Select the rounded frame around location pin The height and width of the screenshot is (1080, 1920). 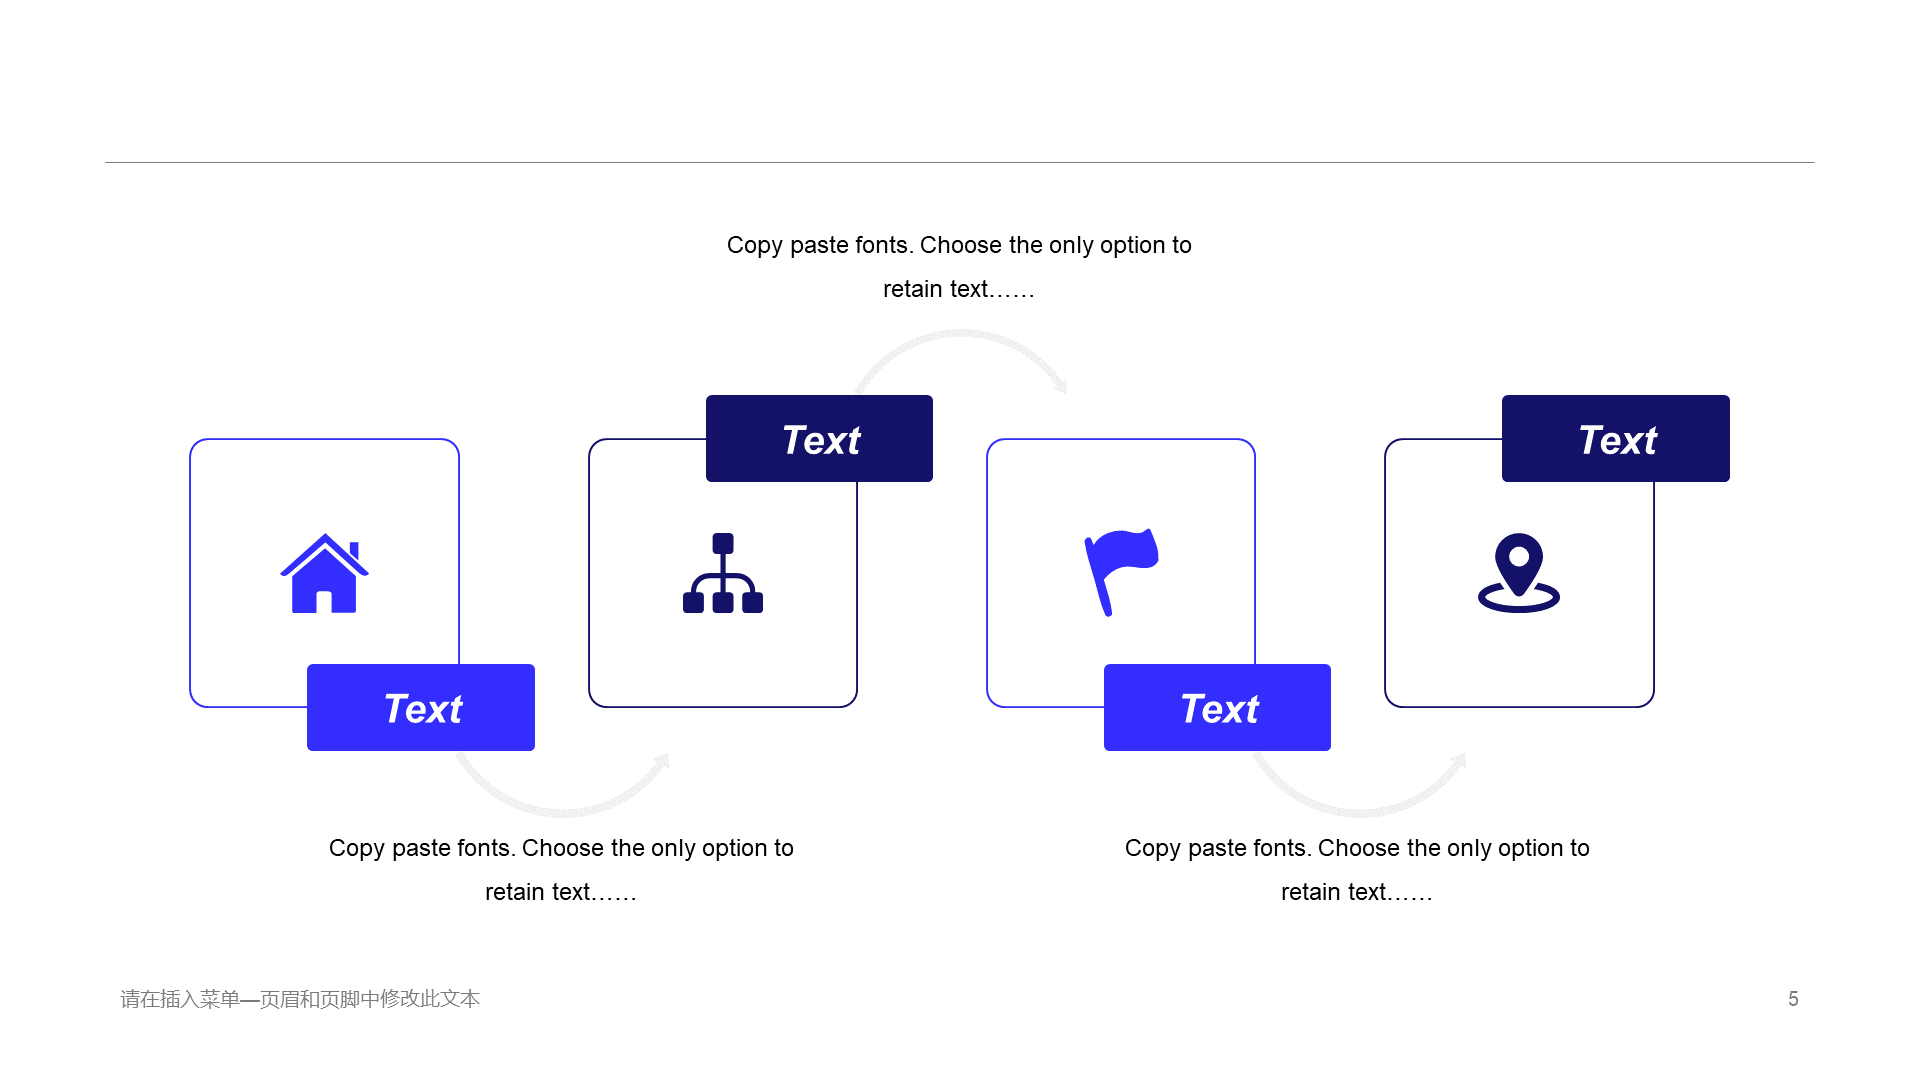(x=1519, y=573)
